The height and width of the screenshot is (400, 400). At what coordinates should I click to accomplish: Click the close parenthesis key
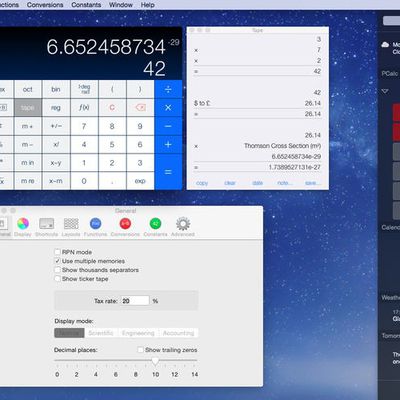tap(140, 89)
